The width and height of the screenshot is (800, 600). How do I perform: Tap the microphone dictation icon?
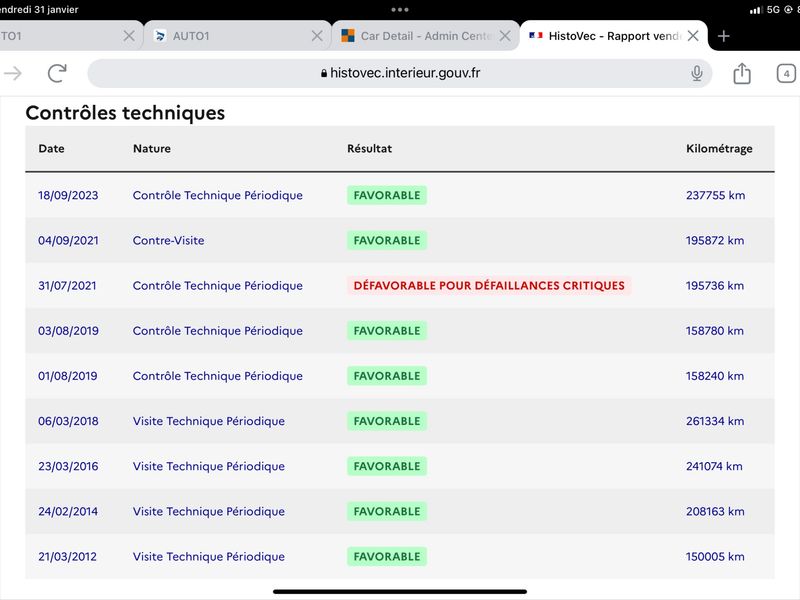point(696,73)
